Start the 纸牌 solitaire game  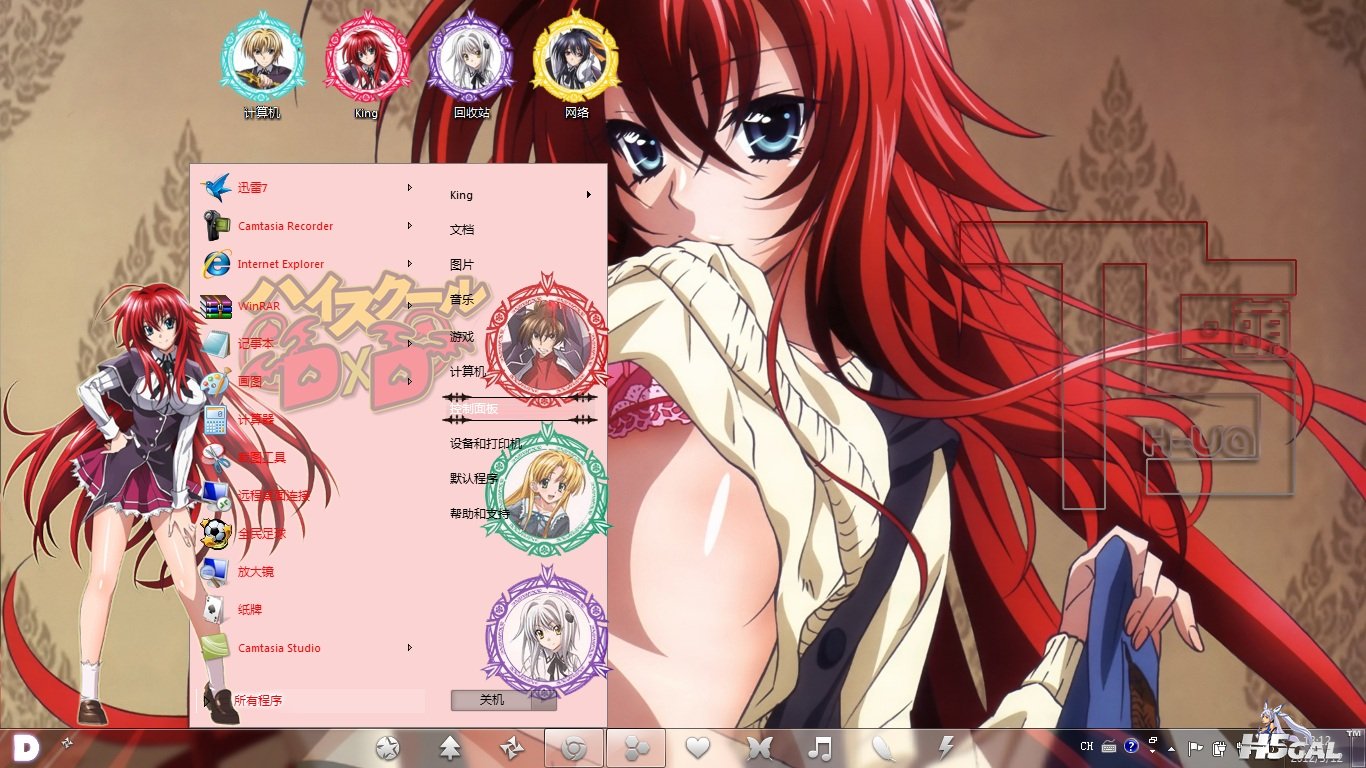(308, 610)
